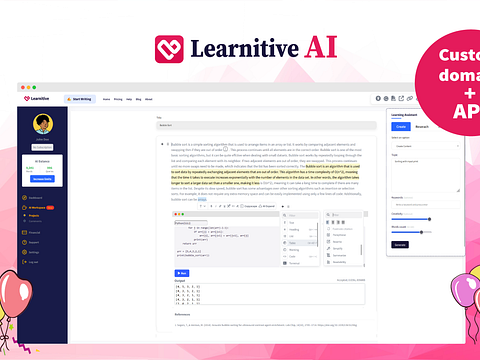This screenshot has height=360, width=480.
Task: Click the link icon in top toolbar
Action: point(410,98)
